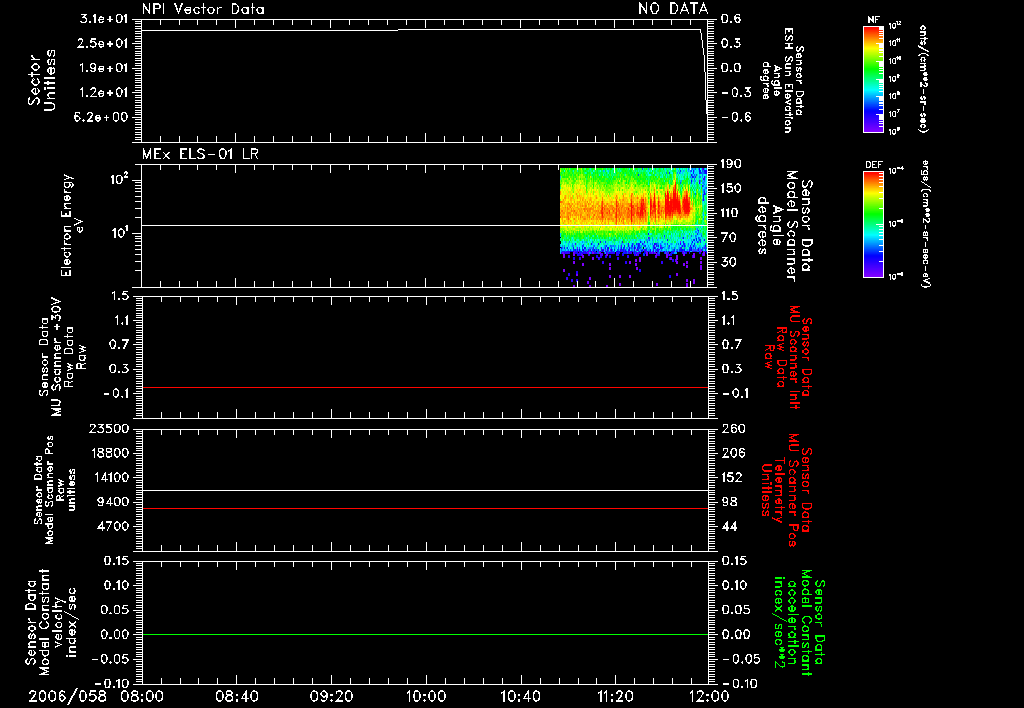Click the 6.2e+00 sector tick value

pos(103,117)
